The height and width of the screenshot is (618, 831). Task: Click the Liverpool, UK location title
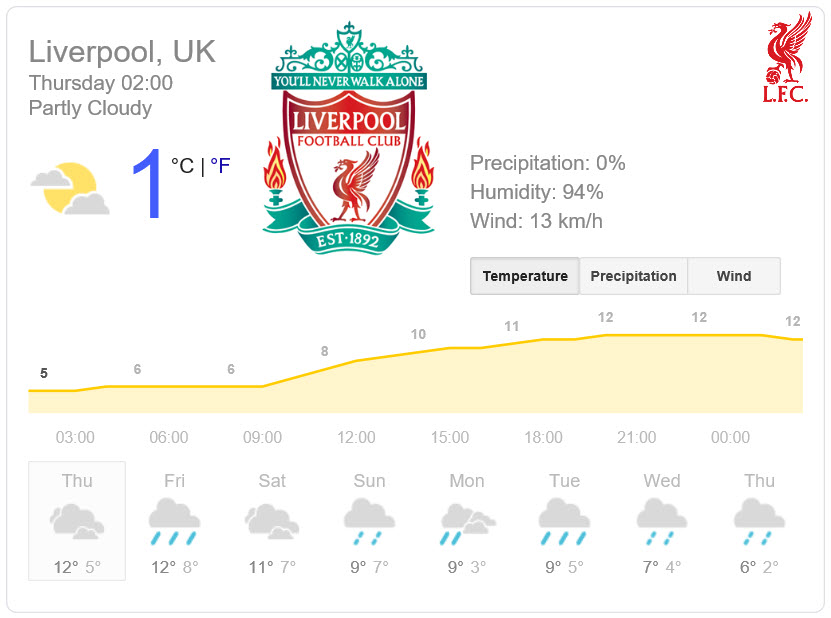tap(122, 52)
